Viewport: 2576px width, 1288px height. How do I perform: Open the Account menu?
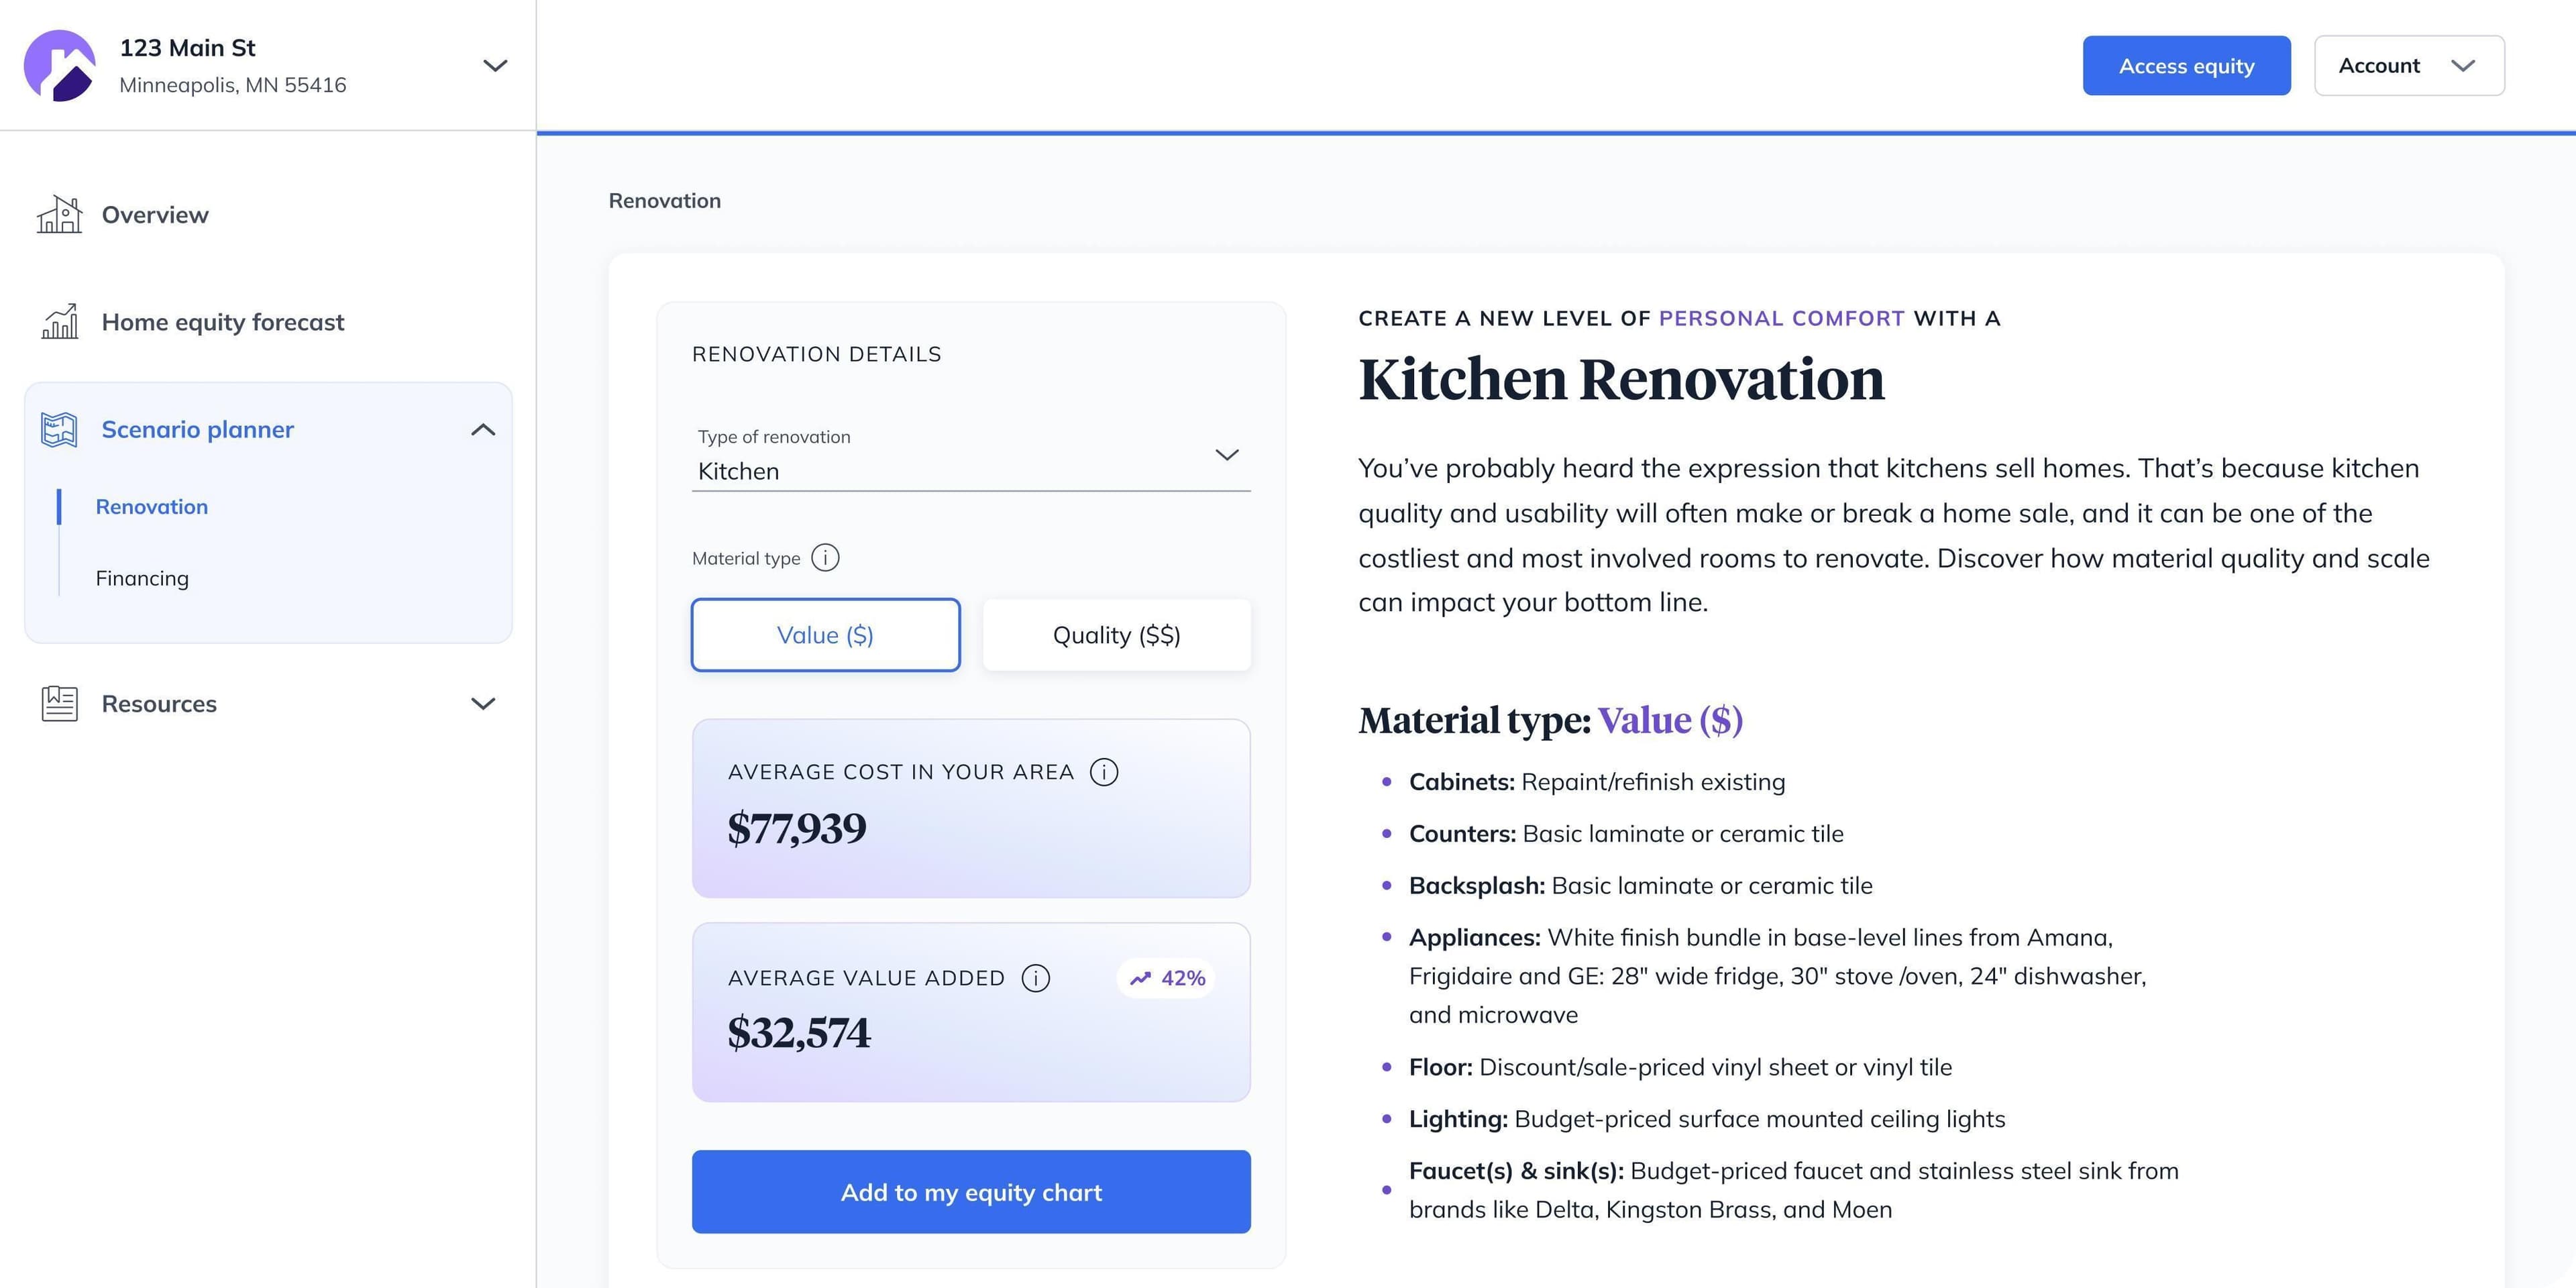click(2408, 65)
